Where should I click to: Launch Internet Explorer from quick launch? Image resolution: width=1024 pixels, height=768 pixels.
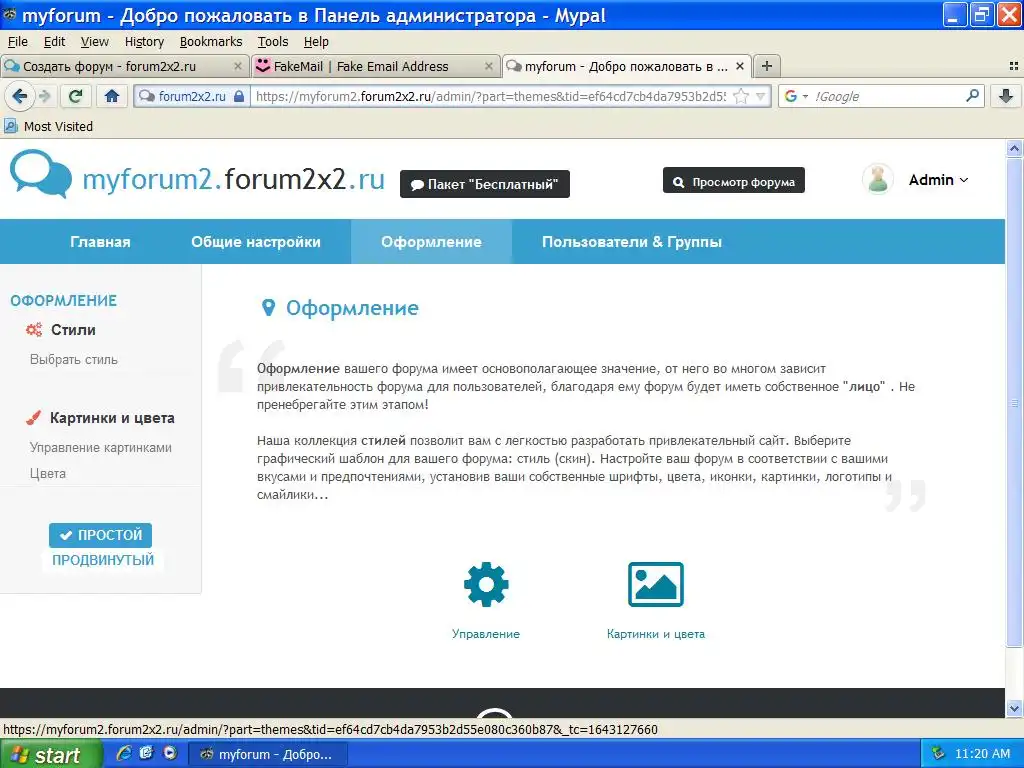click(x=123, y=754)
